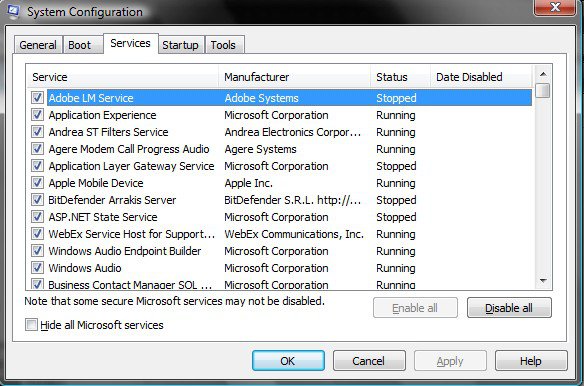Select Application Layer Gateway Service text

tap(131, 166)
